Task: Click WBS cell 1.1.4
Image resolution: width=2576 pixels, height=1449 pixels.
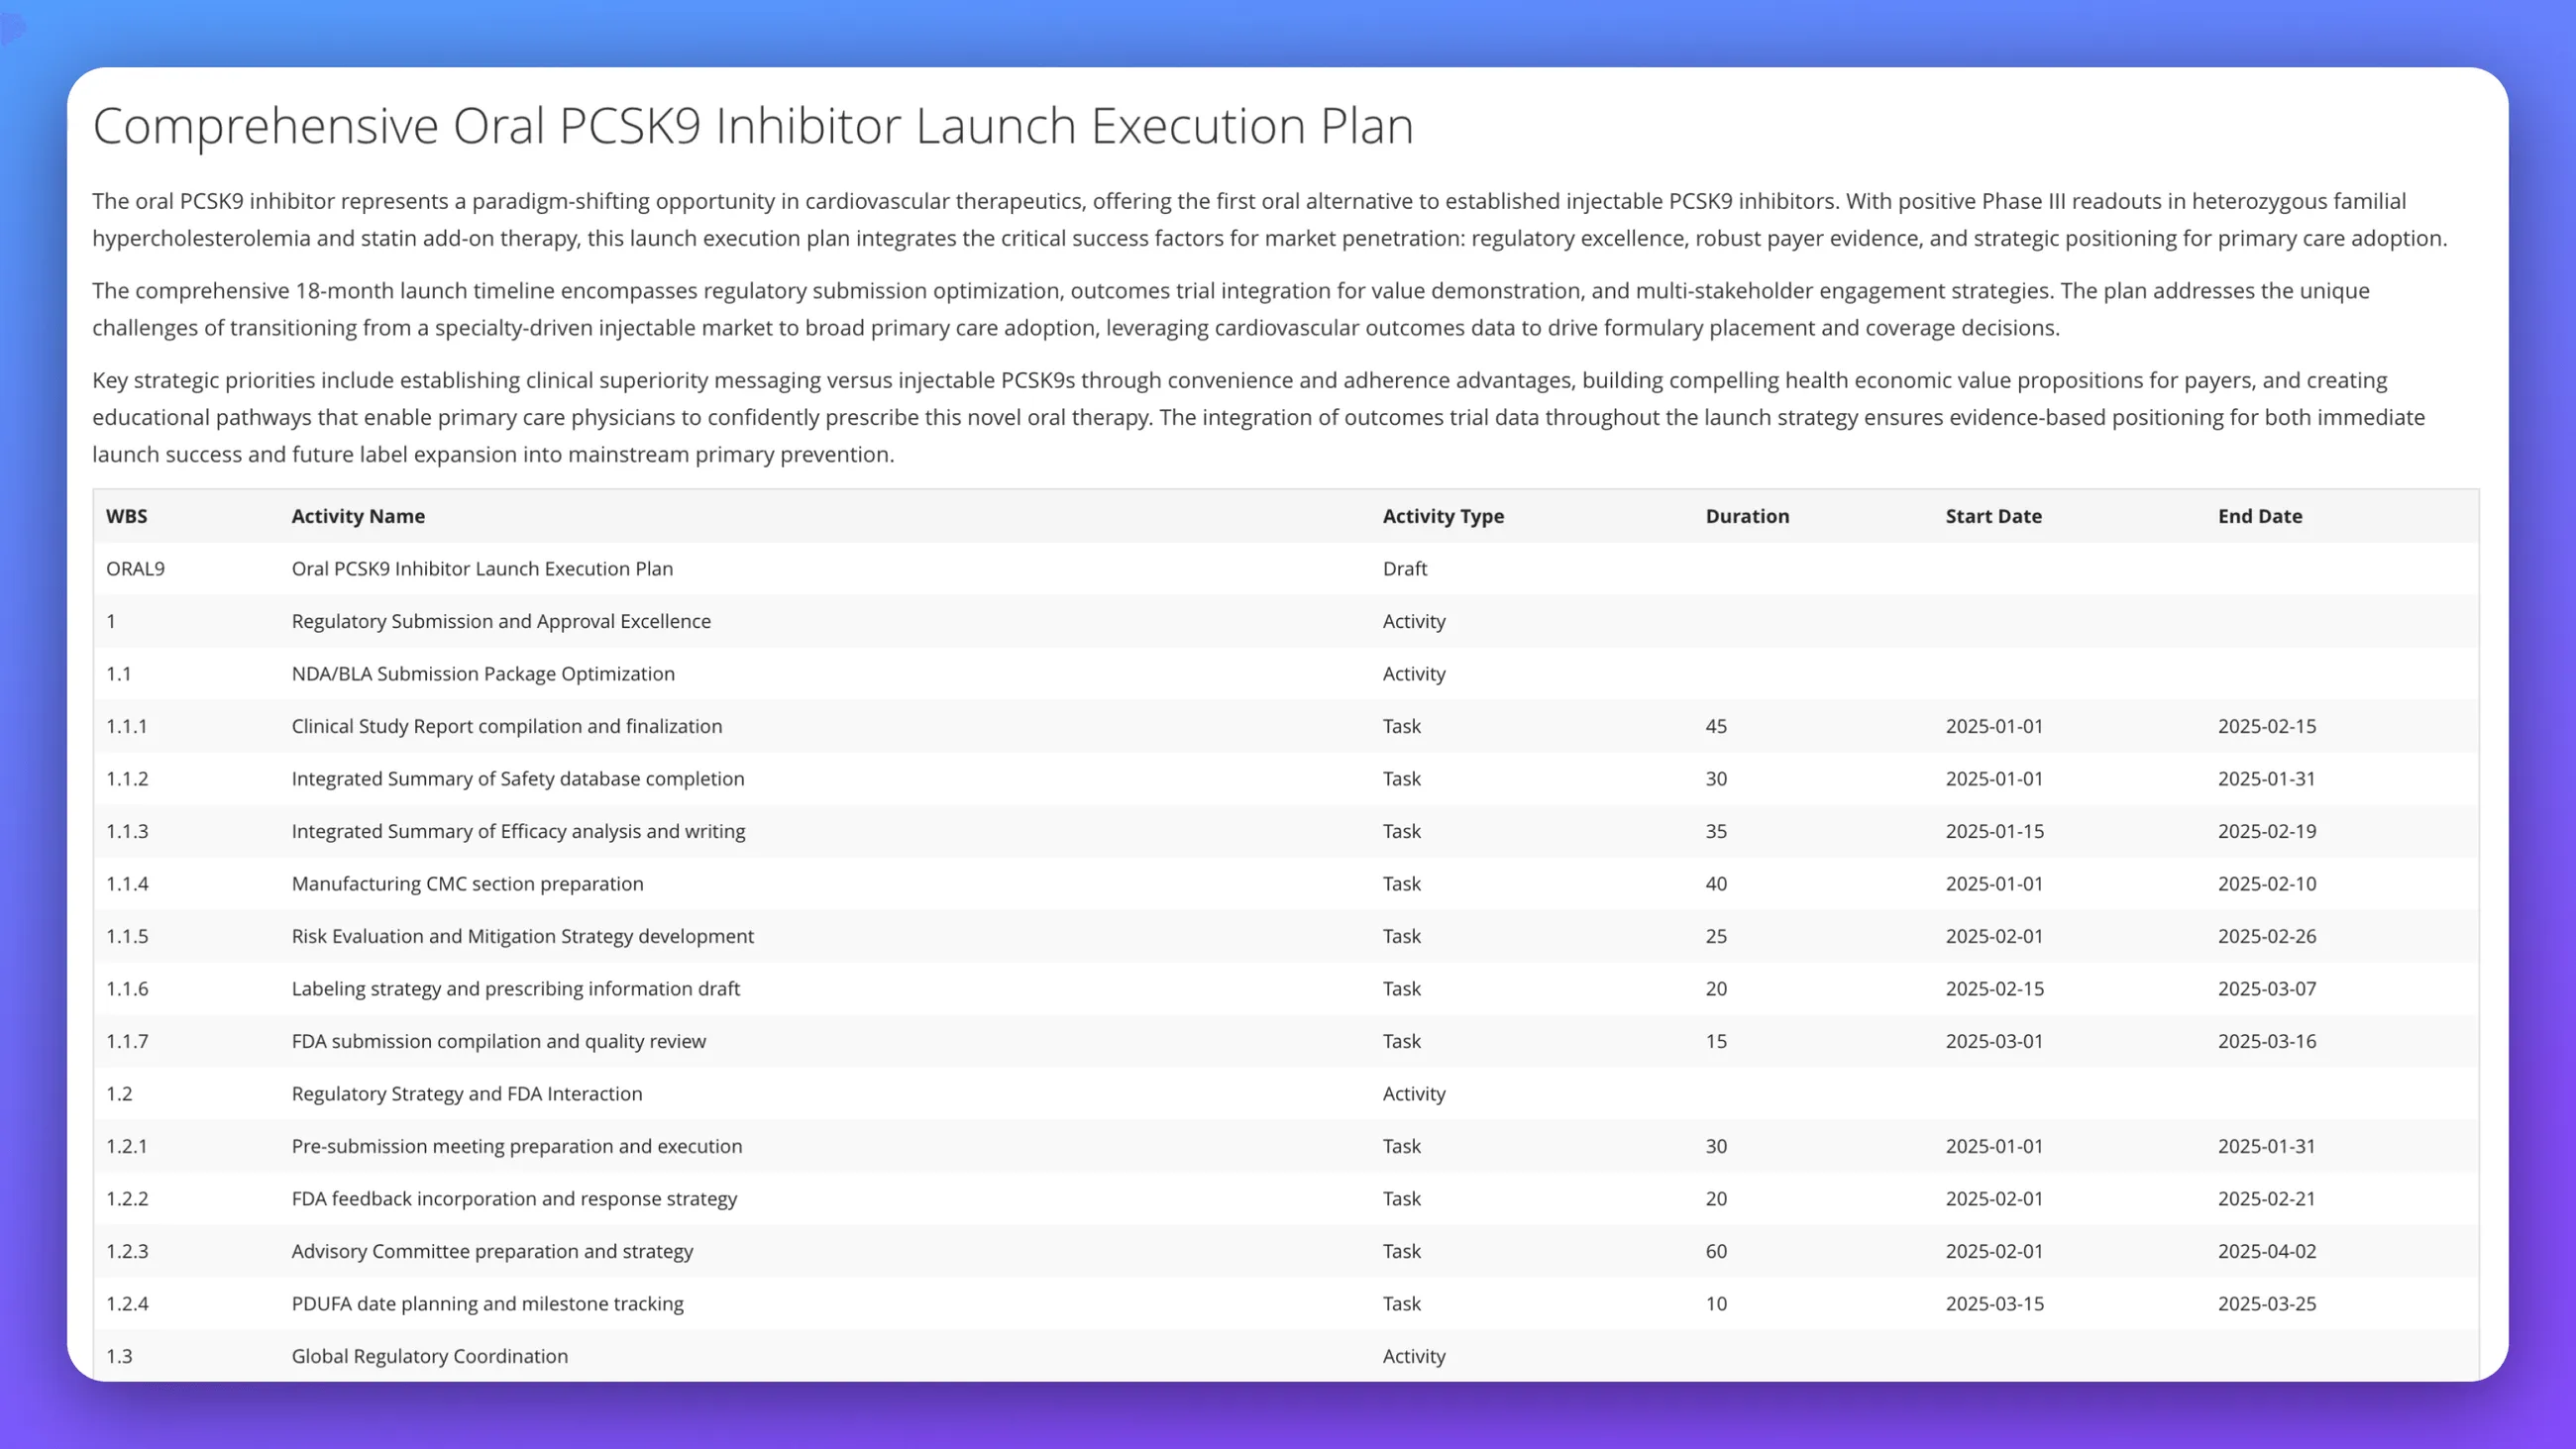Action: 127,883
